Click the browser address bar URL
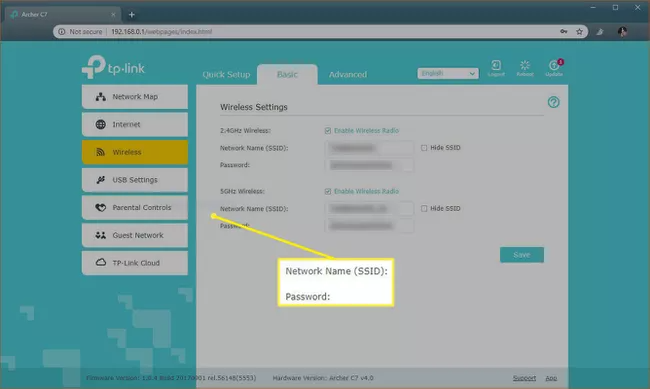The width and height of the screenshot is (650, 389). click(162, 32)
